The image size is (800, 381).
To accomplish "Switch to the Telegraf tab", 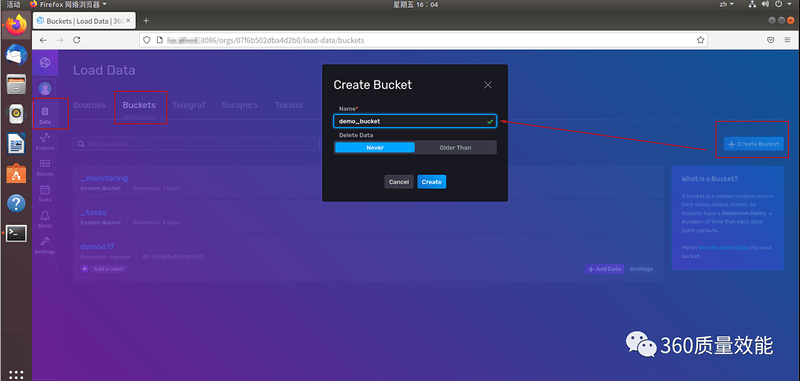I will pyautogui.click(x=188, y=105).
